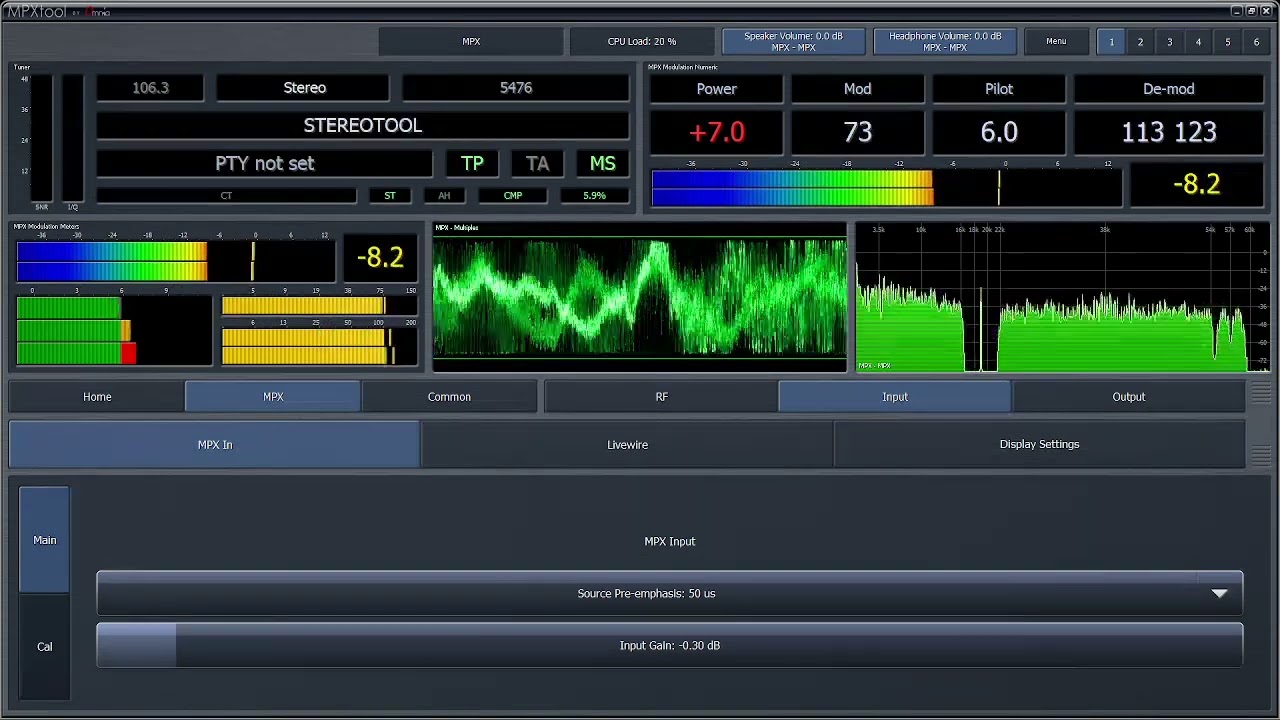
Task: Go to the Output tab
Action: 1128,397
